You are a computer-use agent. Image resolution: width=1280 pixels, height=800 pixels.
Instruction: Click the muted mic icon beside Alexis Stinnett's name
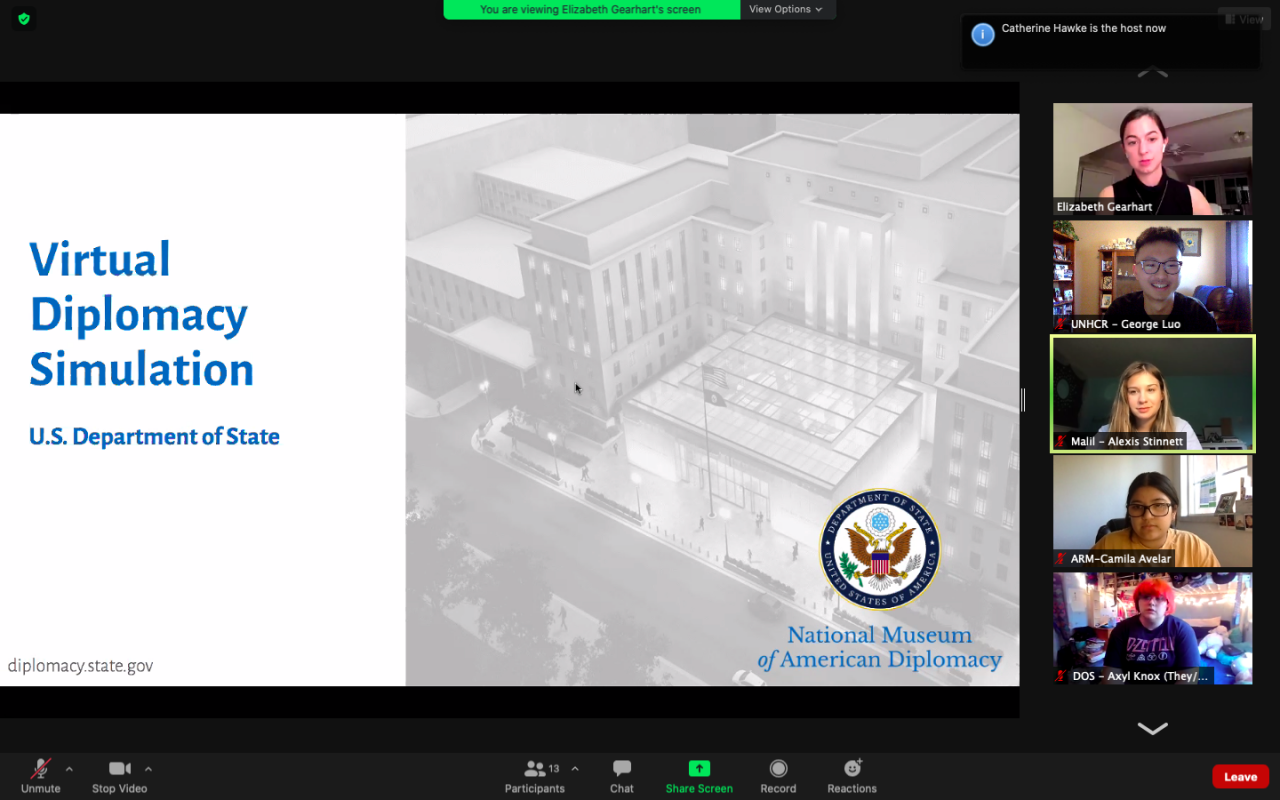(1061, 441)
